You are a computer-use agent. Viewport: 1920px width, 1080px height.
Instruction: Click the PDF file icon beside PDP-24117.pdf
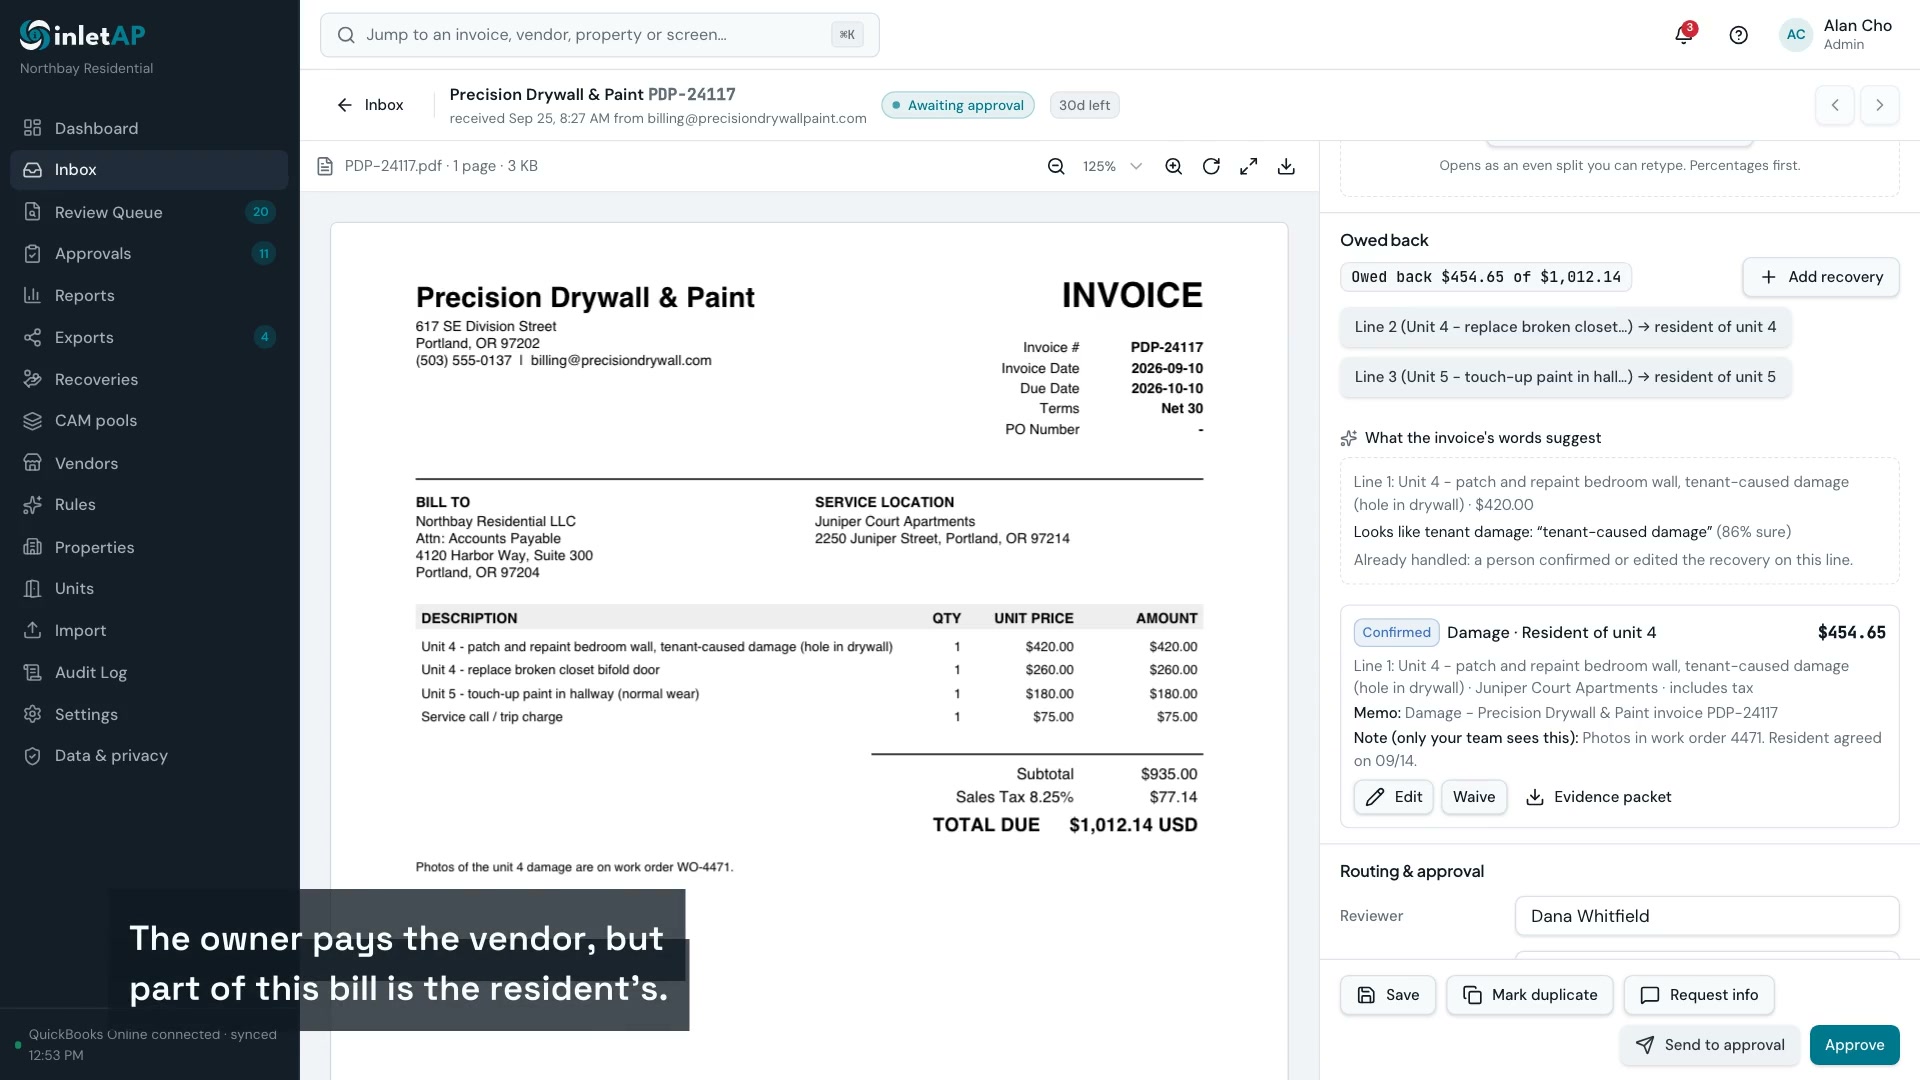[325, 166]
